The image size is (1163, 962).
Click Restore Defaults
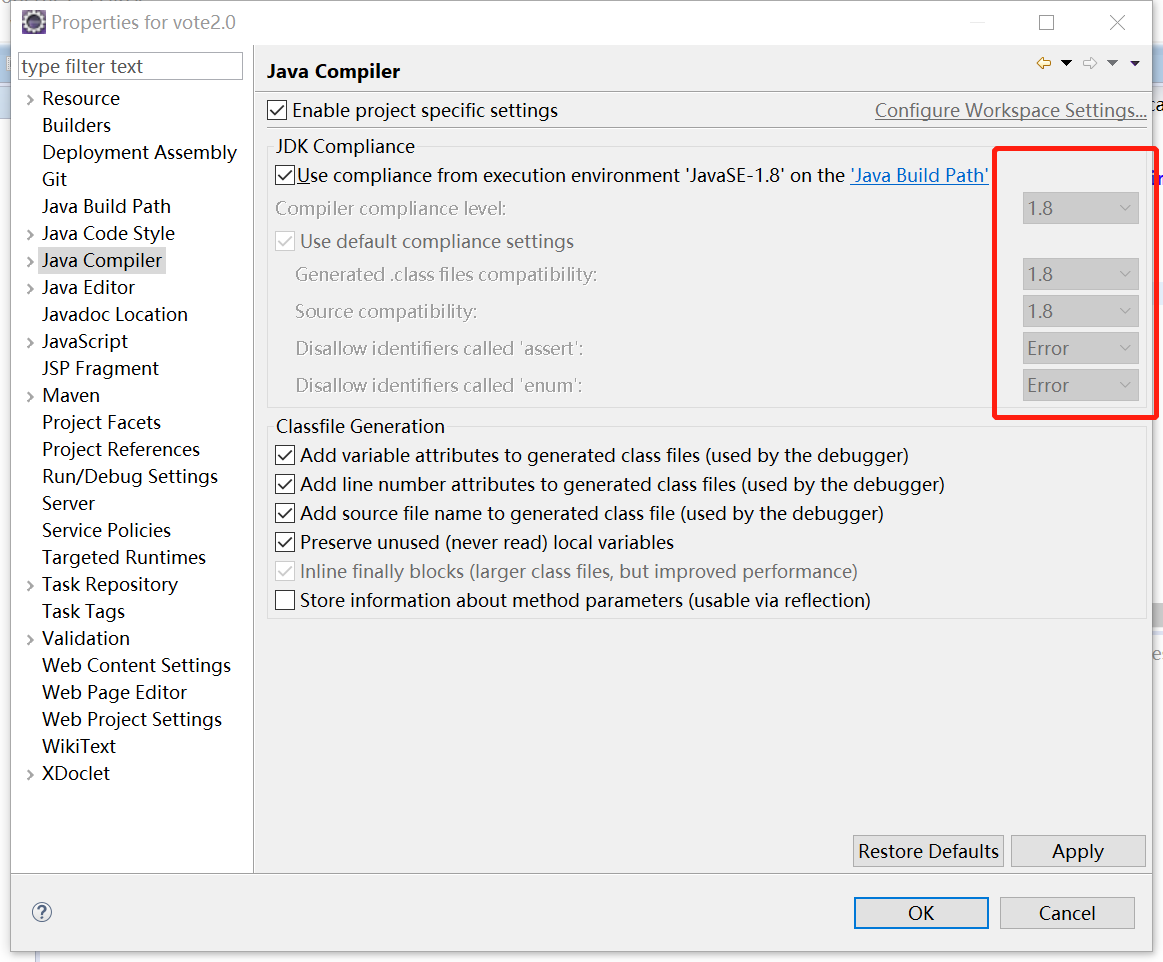coord(927,851)
